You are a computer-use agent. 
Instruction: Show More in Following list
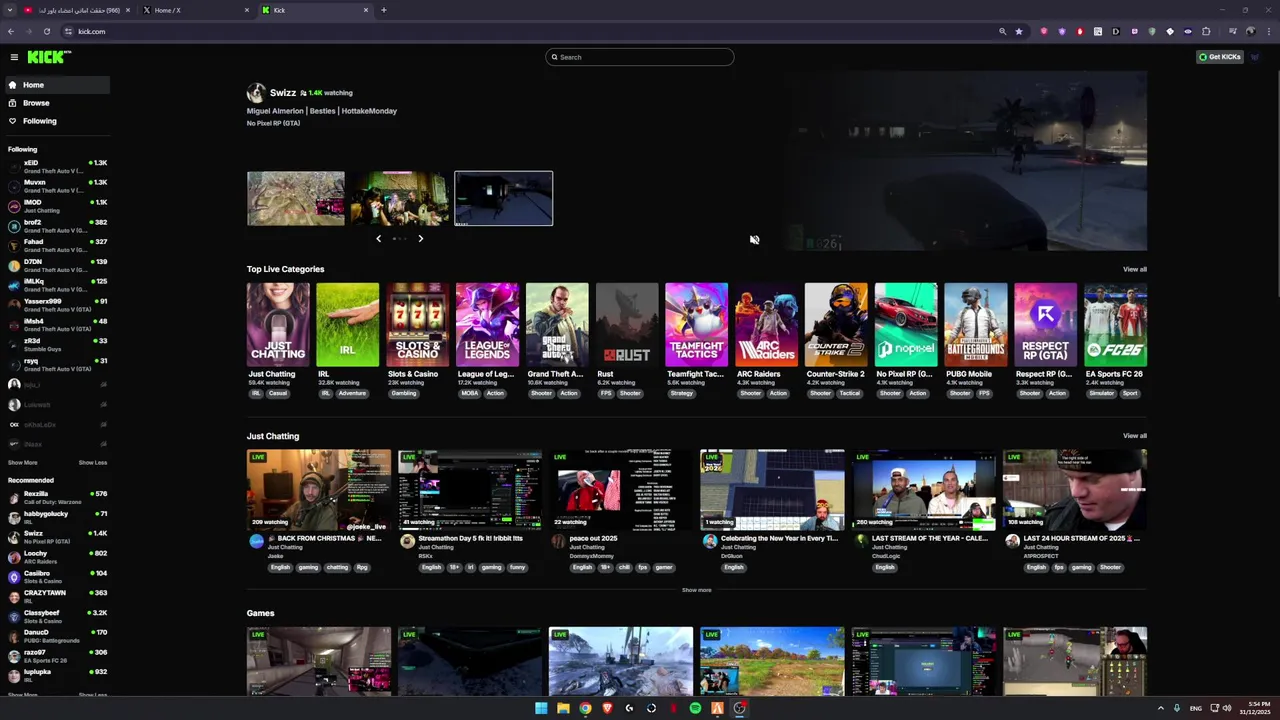click(x=23, y=463)
